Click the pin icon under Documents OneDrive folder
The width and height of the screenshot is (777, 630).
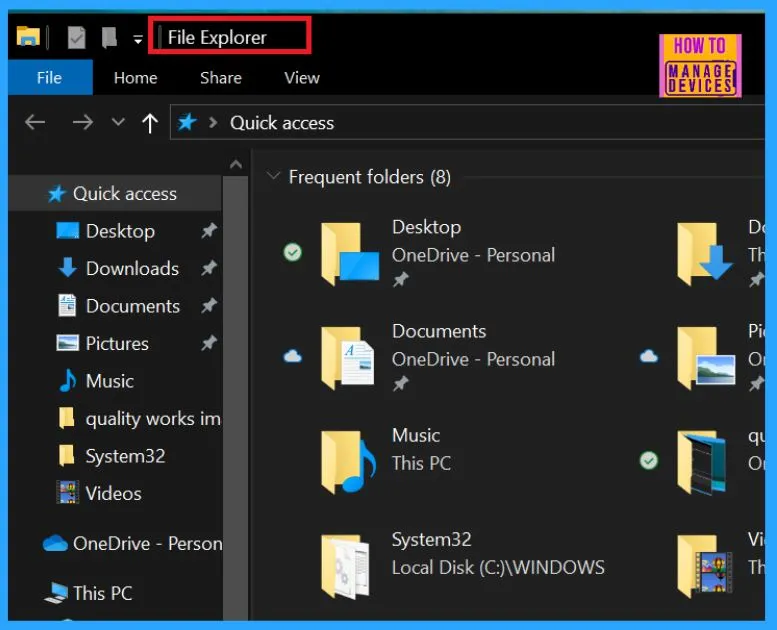click(400, 383)
